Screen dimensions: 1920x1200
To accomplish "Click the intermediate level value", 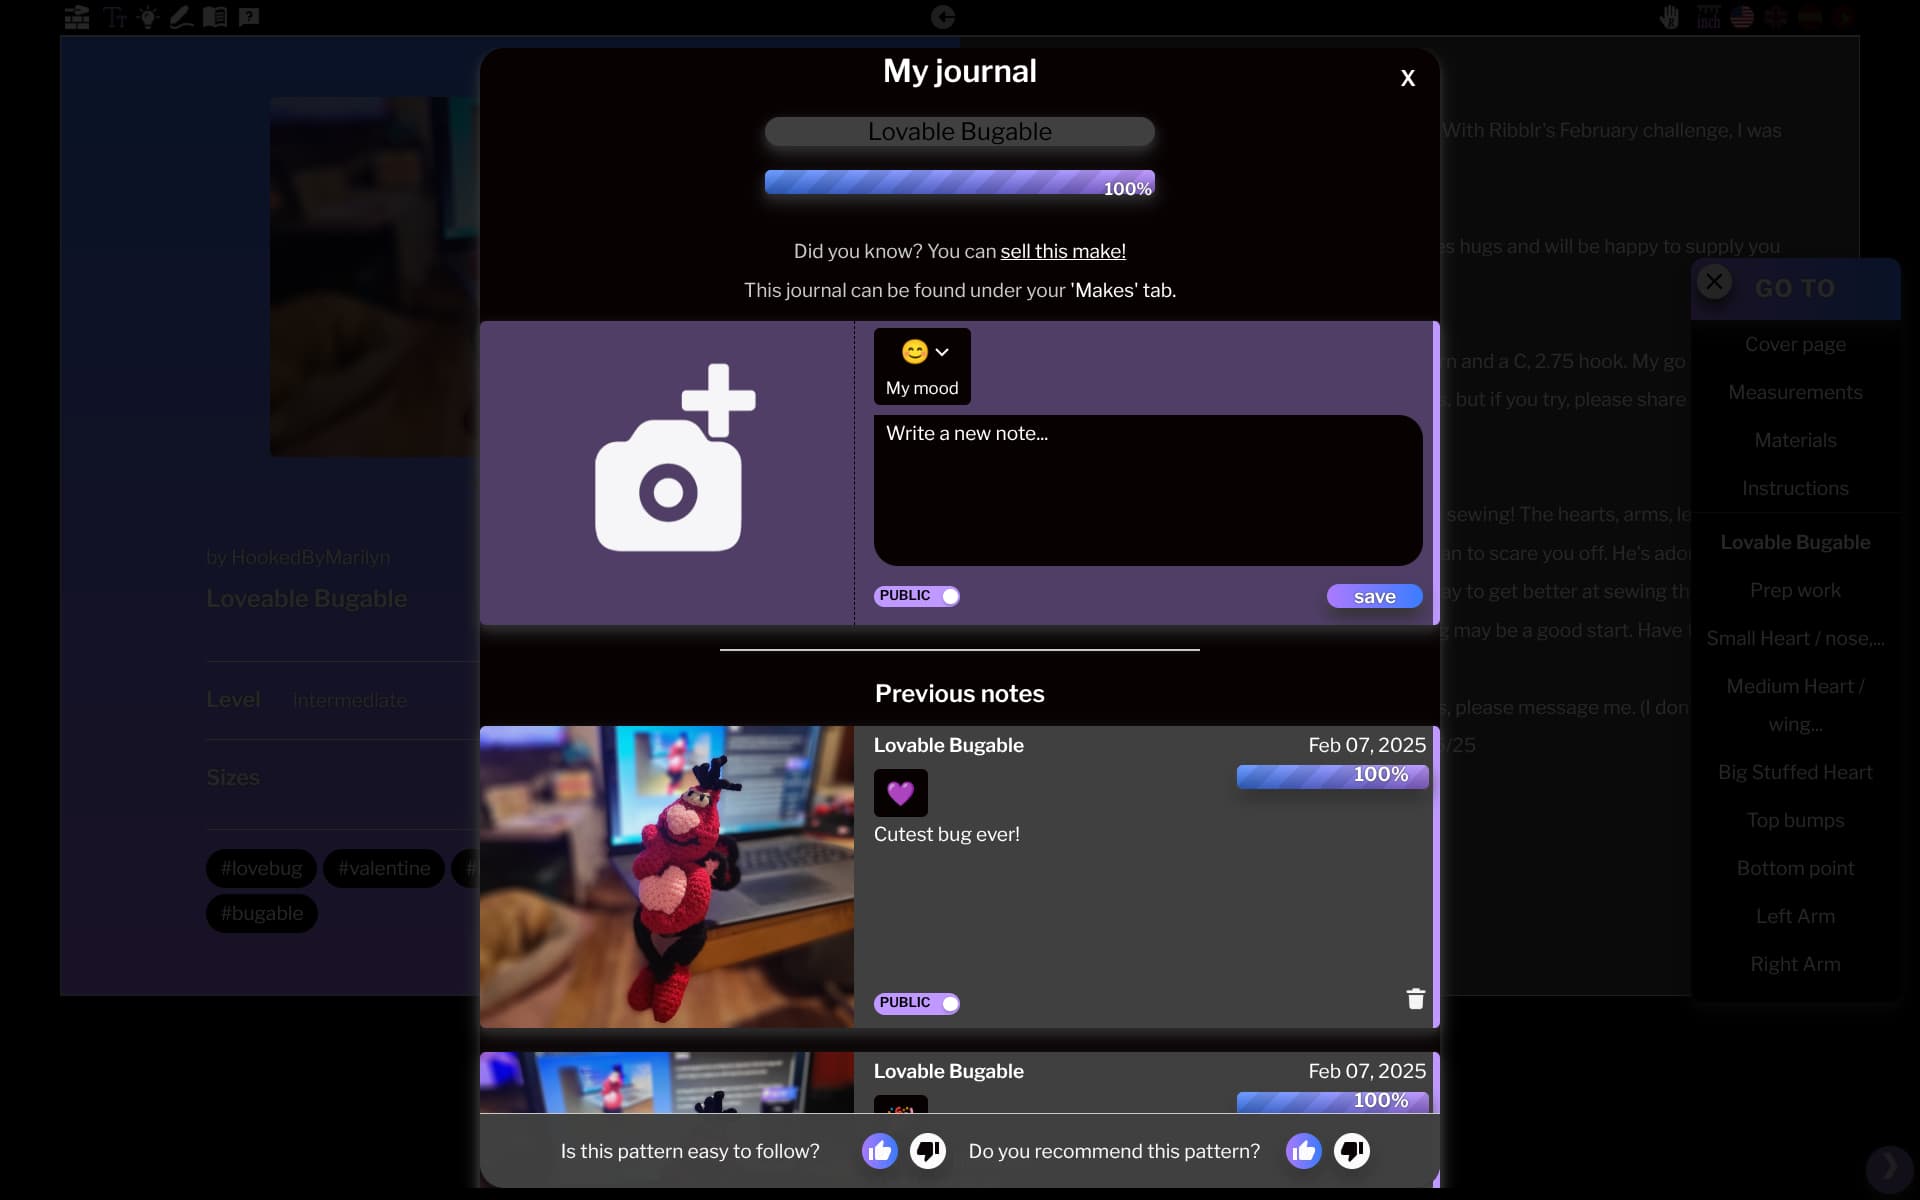I will [350, 700].
